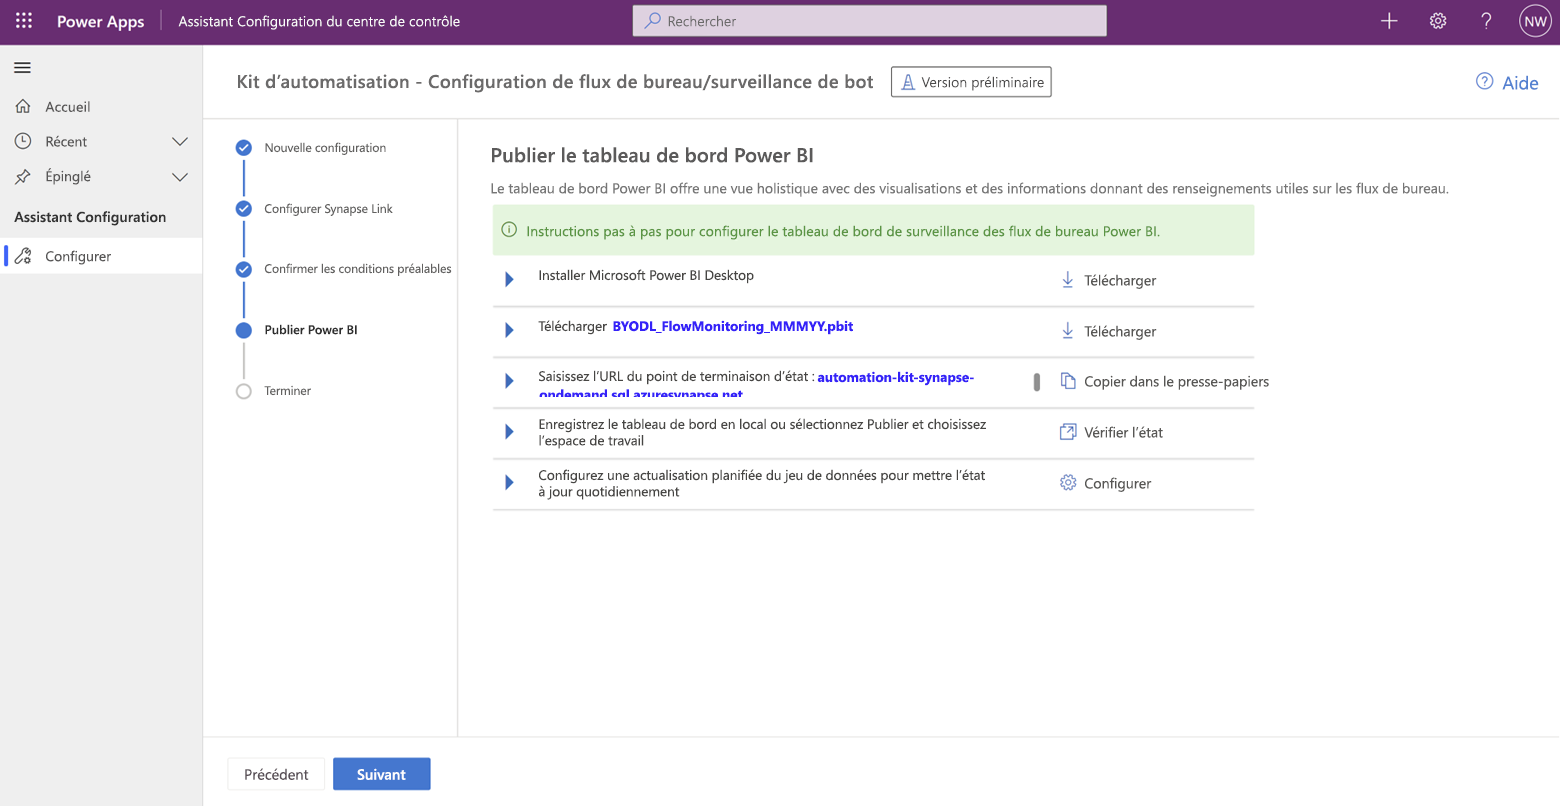Open the question mark help icon
Viewport: 1560px width, 806px height.
(x=1486, y=21)
